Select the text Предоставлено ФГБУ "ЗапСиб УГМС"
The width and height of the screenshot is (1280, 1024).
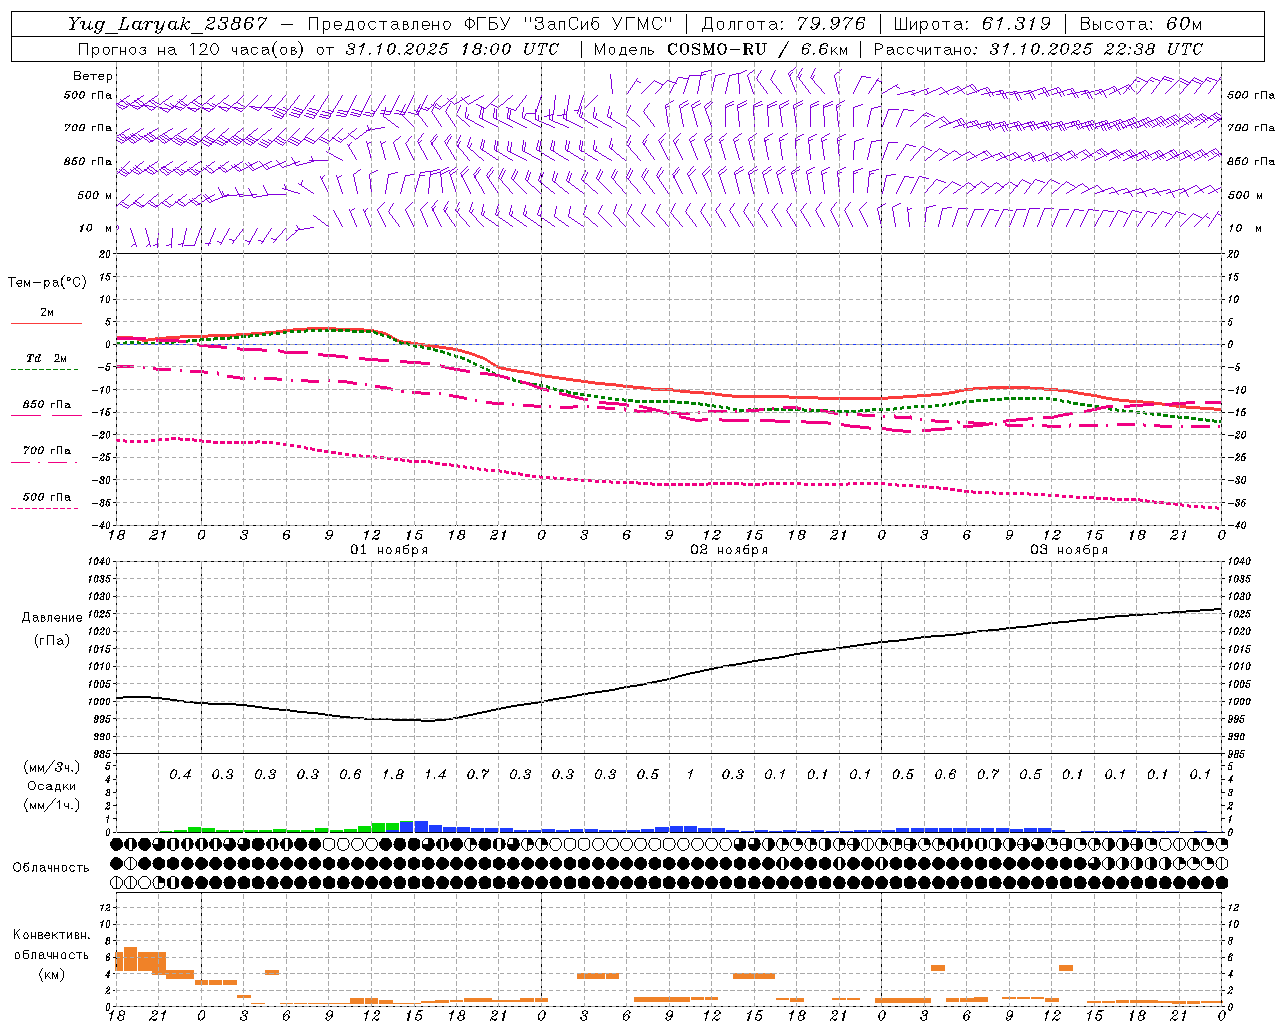click(491, 24)
